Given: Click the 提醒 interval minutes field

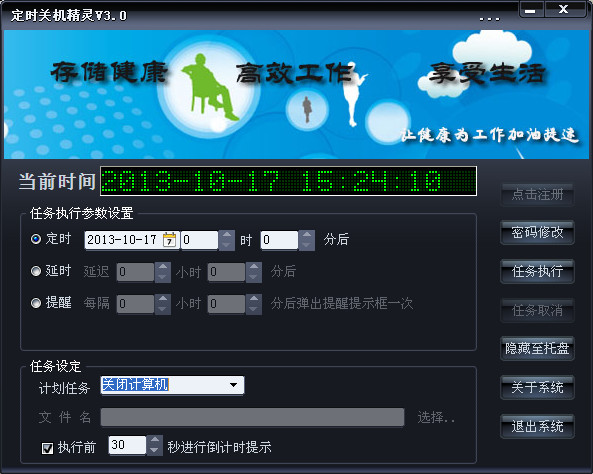Looking at the screenshot, I should click(226, 304).
